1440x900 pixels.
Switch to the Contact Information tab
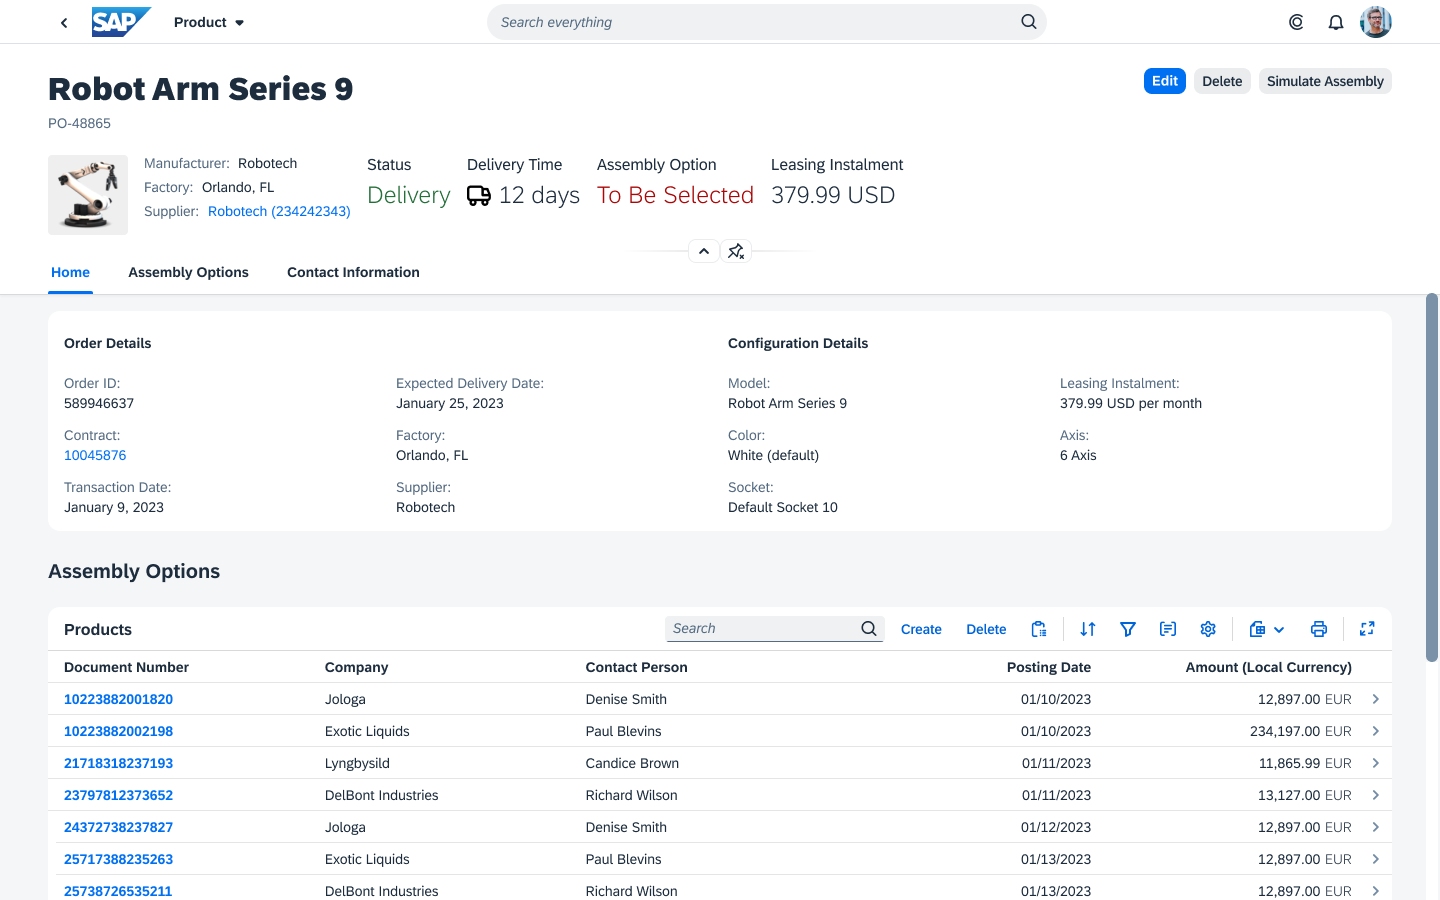353,272
